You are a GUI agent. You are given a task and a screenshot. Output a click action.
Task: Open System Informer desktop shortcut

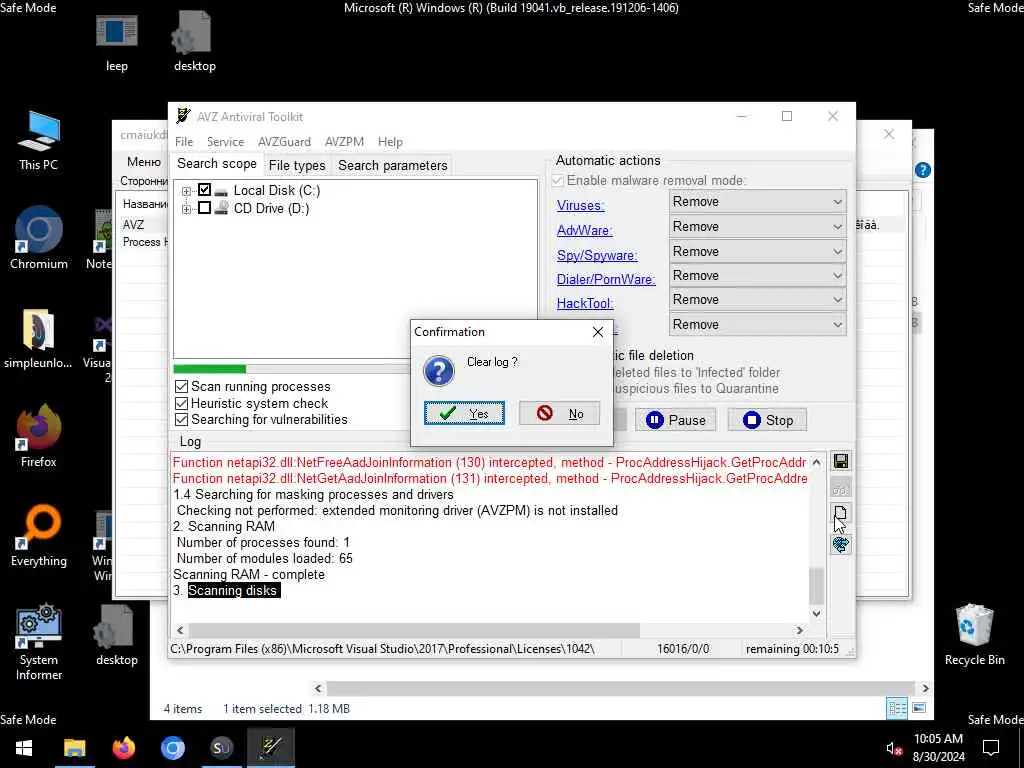tap(39, 642)
